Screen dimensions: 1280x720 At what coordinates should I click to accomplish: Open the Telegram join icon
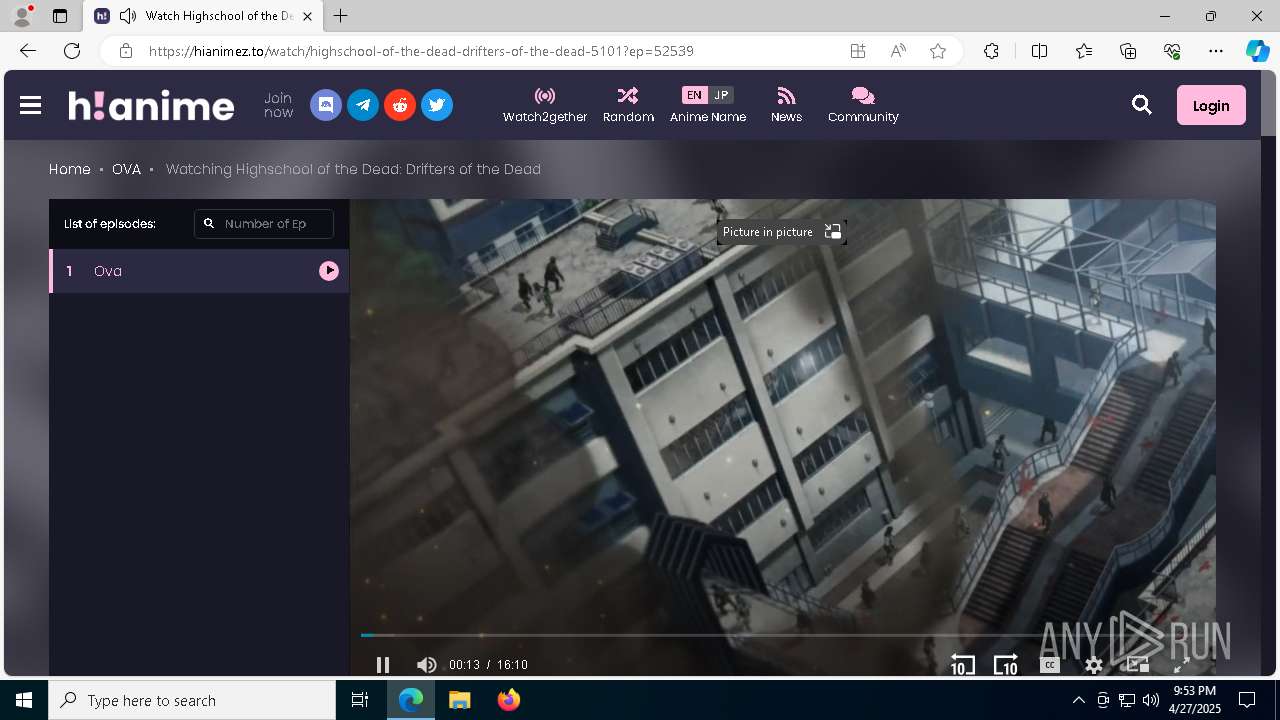click(363, 105)
